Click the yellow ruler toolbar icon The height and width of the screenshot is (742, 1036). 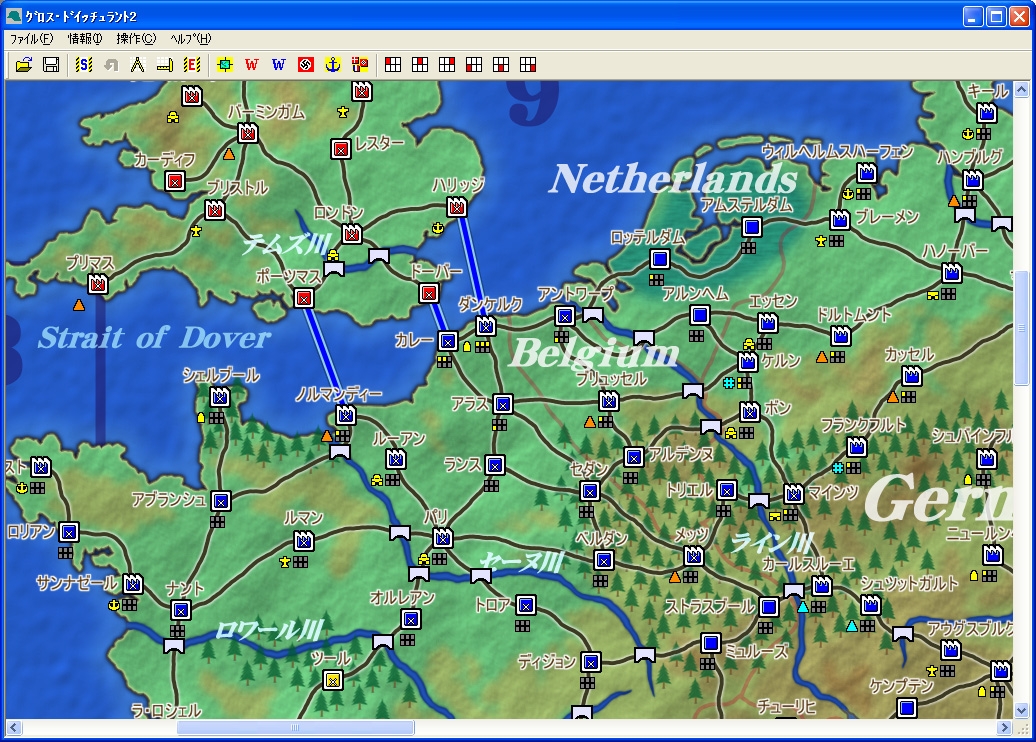coord(165,65)
